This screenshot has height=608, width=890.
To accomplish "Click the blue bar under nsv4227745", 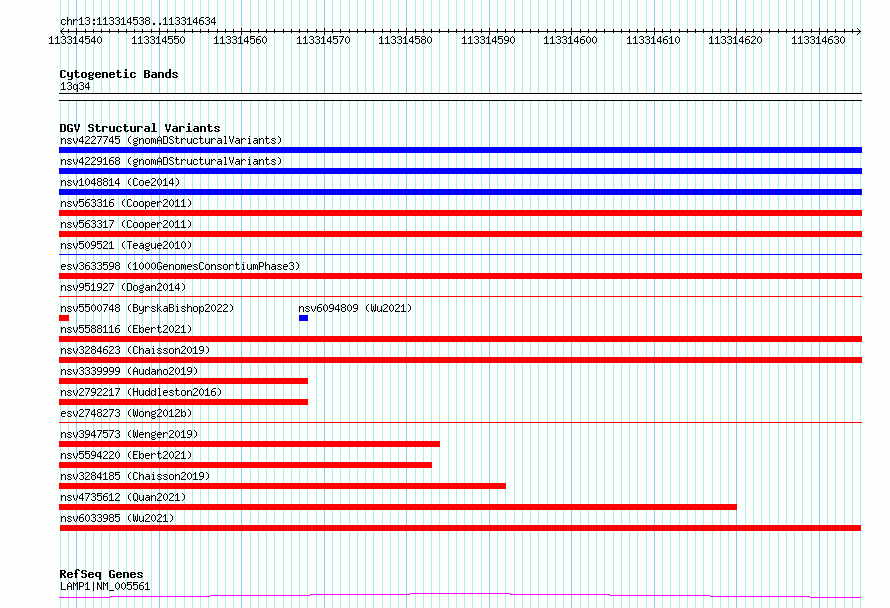I will (x=460, y=150).
